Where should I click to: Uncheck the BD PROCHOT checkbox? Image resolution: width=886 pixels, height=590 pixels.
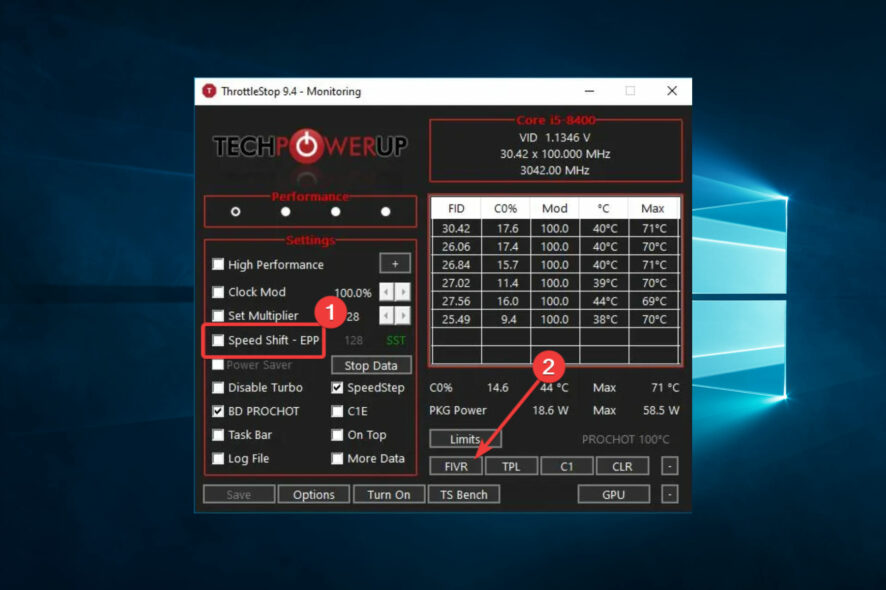tap(218, 411)
